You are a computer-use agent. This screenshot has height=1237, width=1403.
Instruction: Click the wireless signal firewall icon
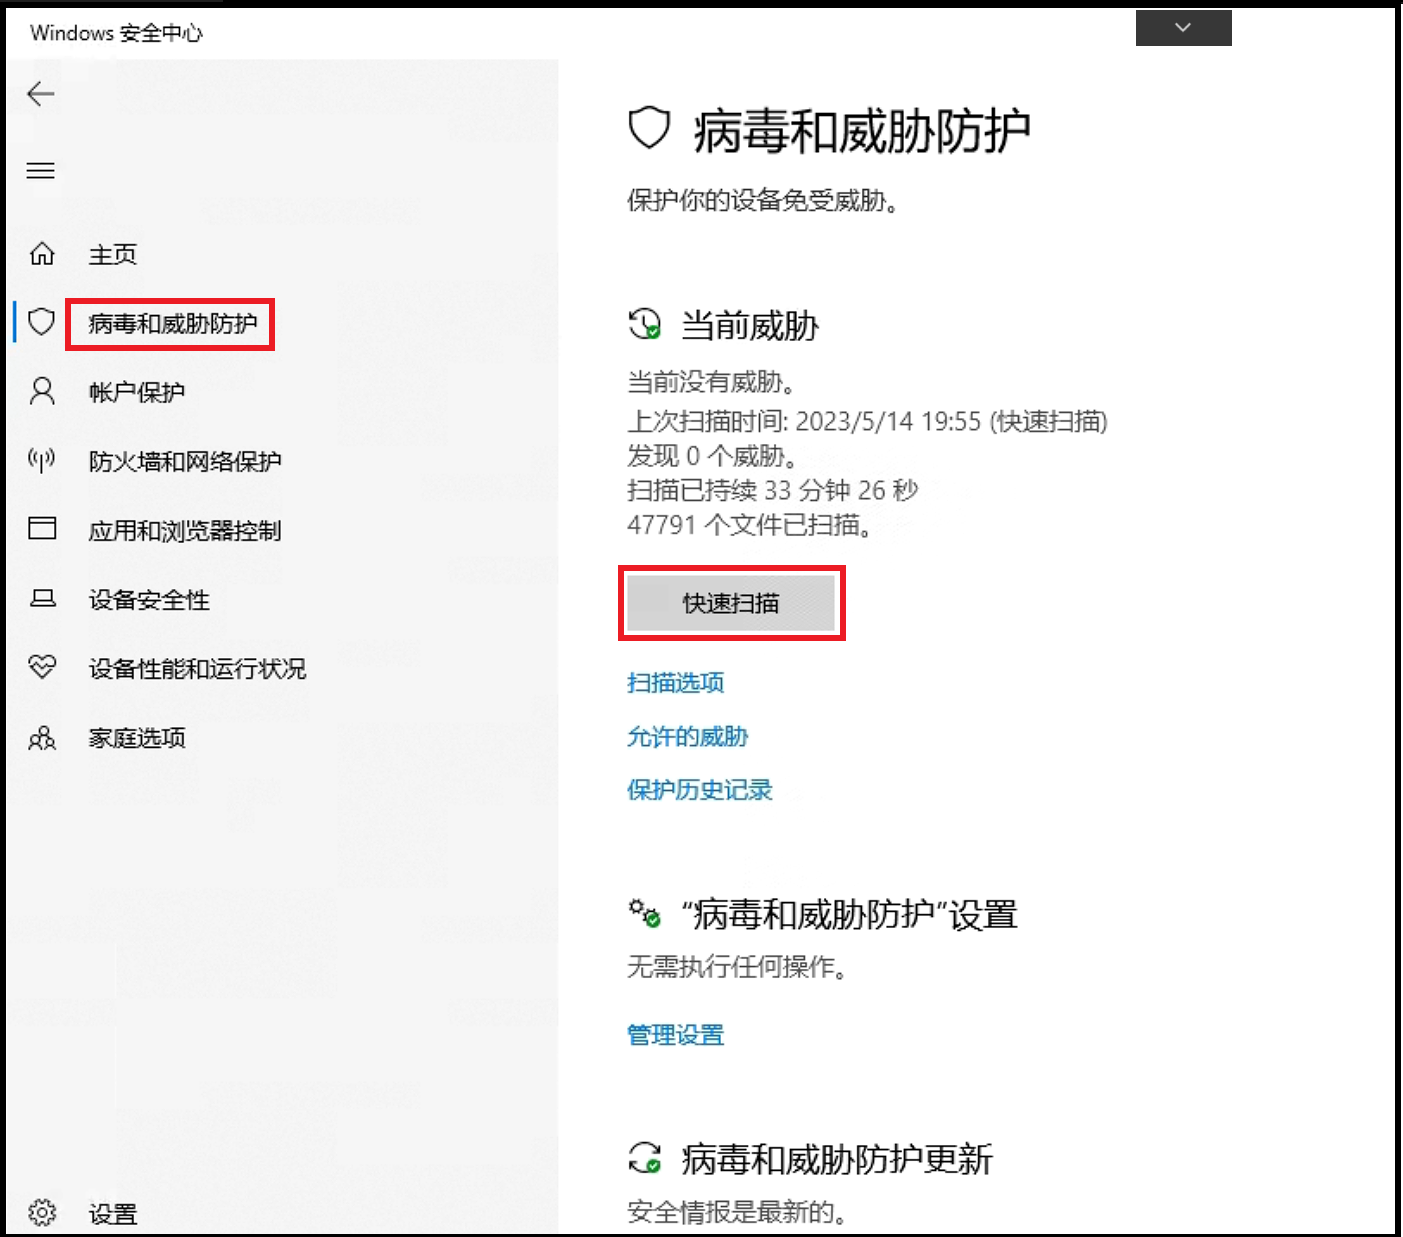41,460
